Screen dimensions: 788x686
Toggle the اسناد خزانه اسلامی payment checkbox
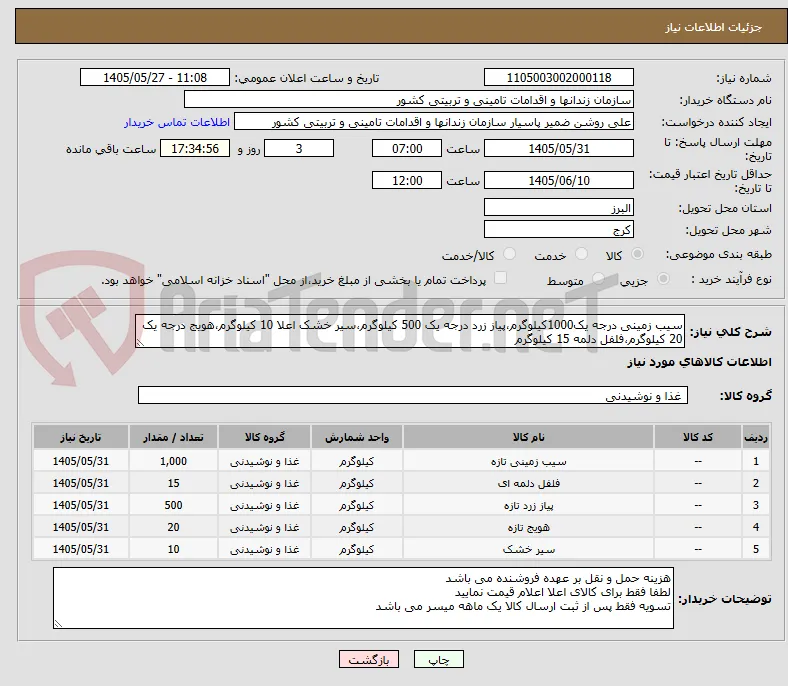501,278
